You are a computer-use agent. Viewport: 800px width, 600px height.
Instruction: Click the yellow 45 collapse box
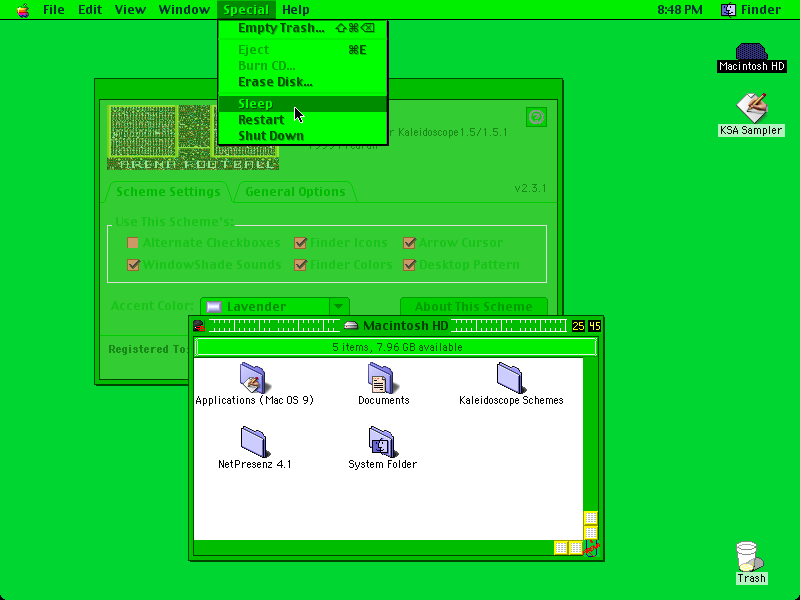(594, 326)
